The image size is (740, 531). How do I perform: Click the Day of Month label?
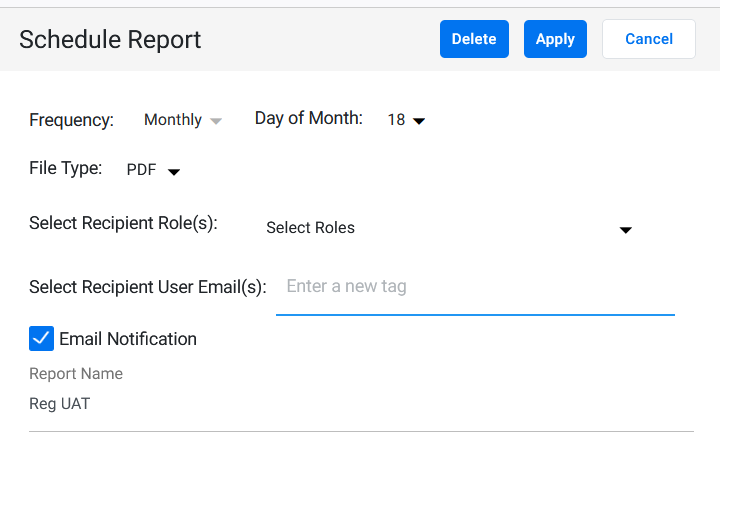click(x=309, y=118)
